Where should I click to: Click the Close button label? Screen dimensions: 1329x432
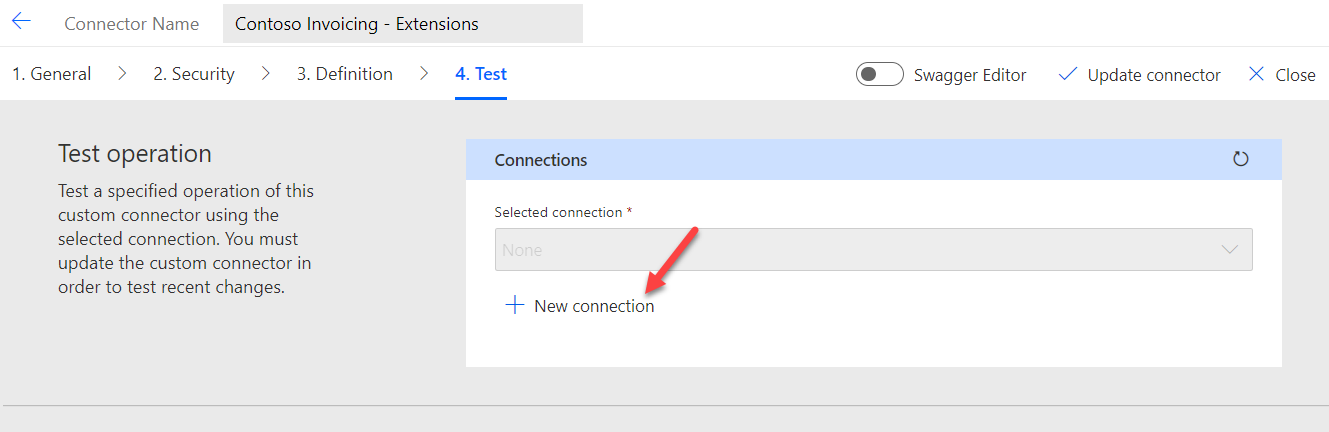coord(1295,75)
